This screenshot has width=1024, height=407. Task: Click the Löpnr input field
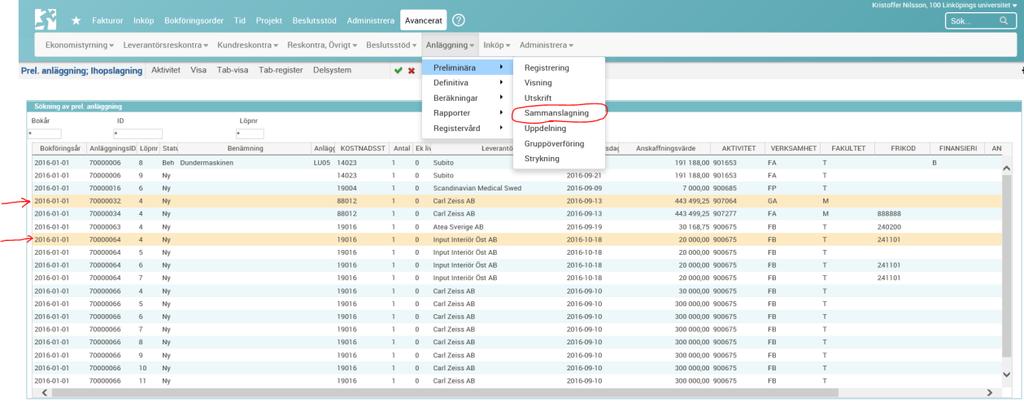[x=250, y=134]
